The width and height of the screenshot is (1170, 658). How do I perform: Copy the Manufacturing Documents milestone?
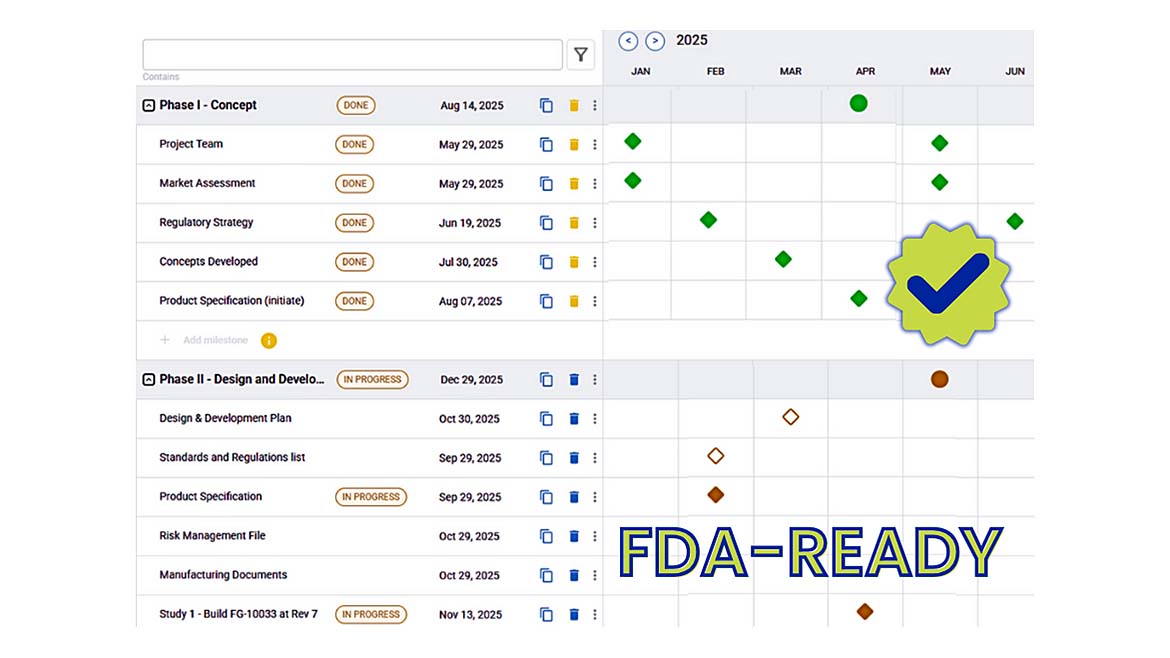click(546, 575)
